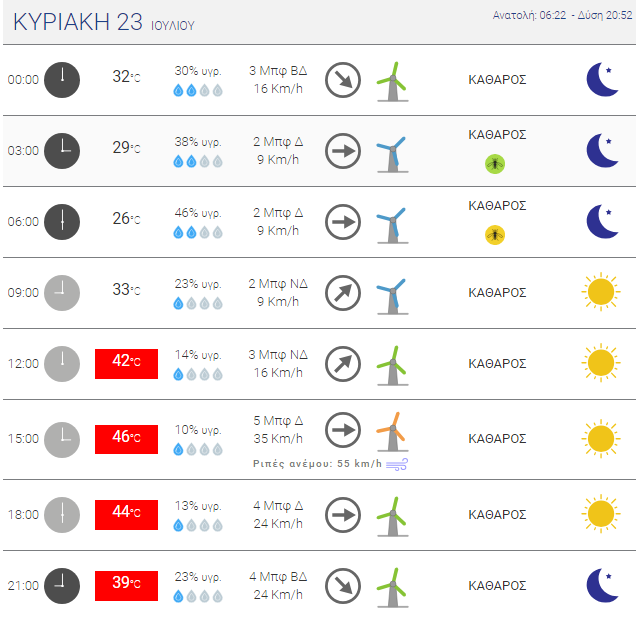Click the orange wind turbine at 15:00
The height and width of the screenshot is (617, 636).
point(392,432)
